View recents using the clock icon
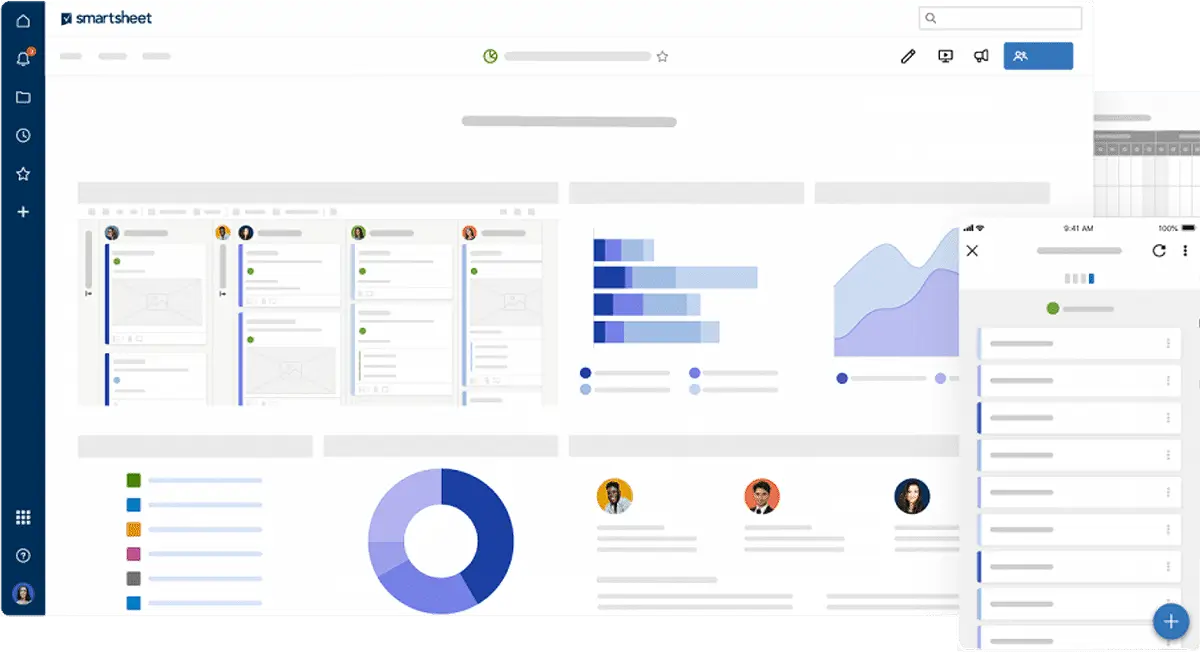The width and height of the screenshot is (1200, 652). coord(22,135)
